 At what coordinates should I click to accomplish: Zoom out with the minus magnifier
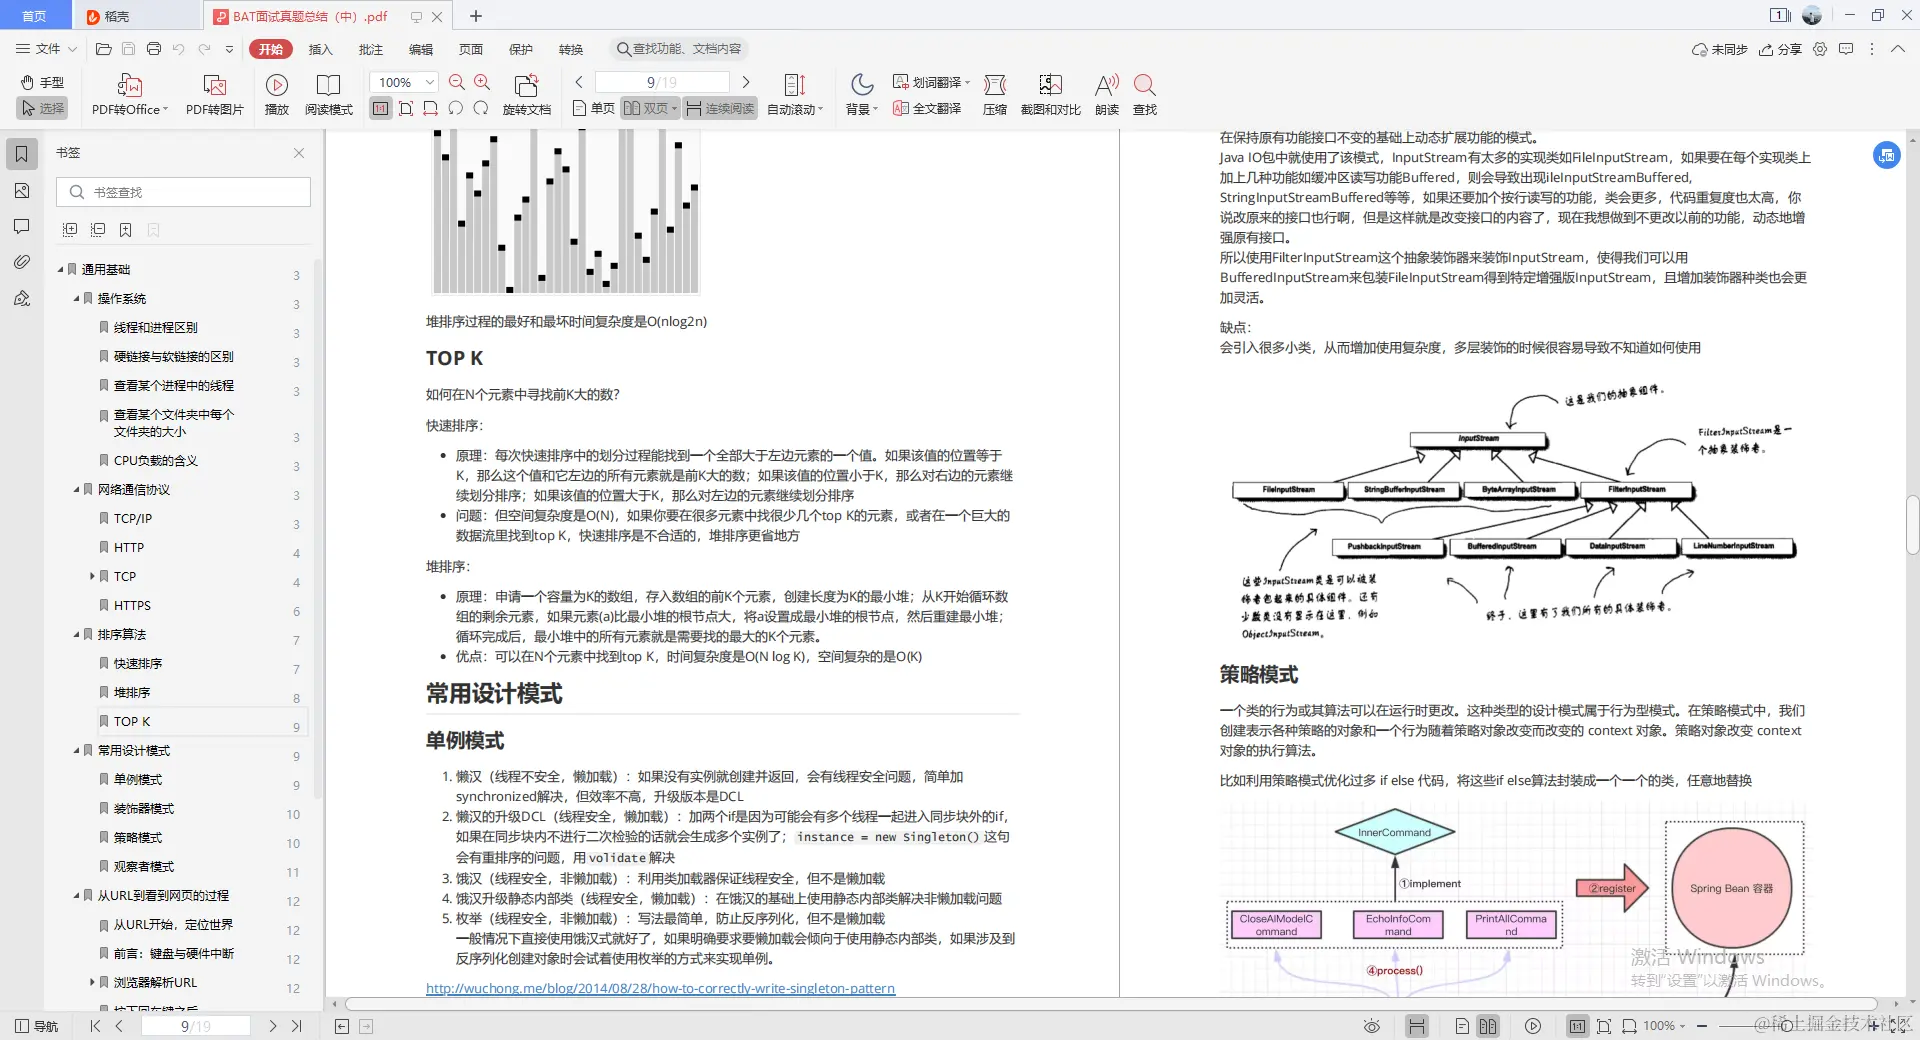[x=457, y=82]
